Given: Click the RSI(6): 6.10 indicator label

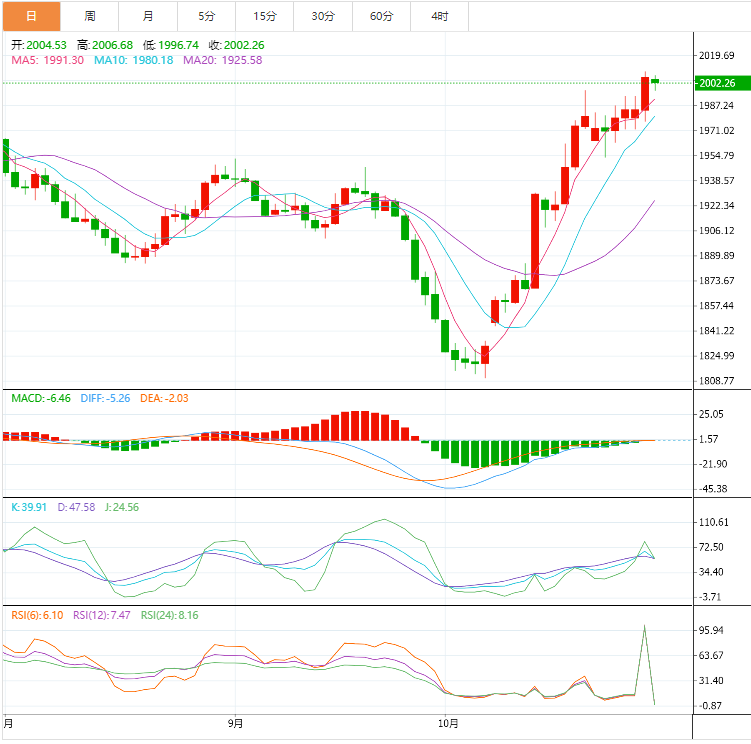Looking at the screenshot, I should click(36, 615).
